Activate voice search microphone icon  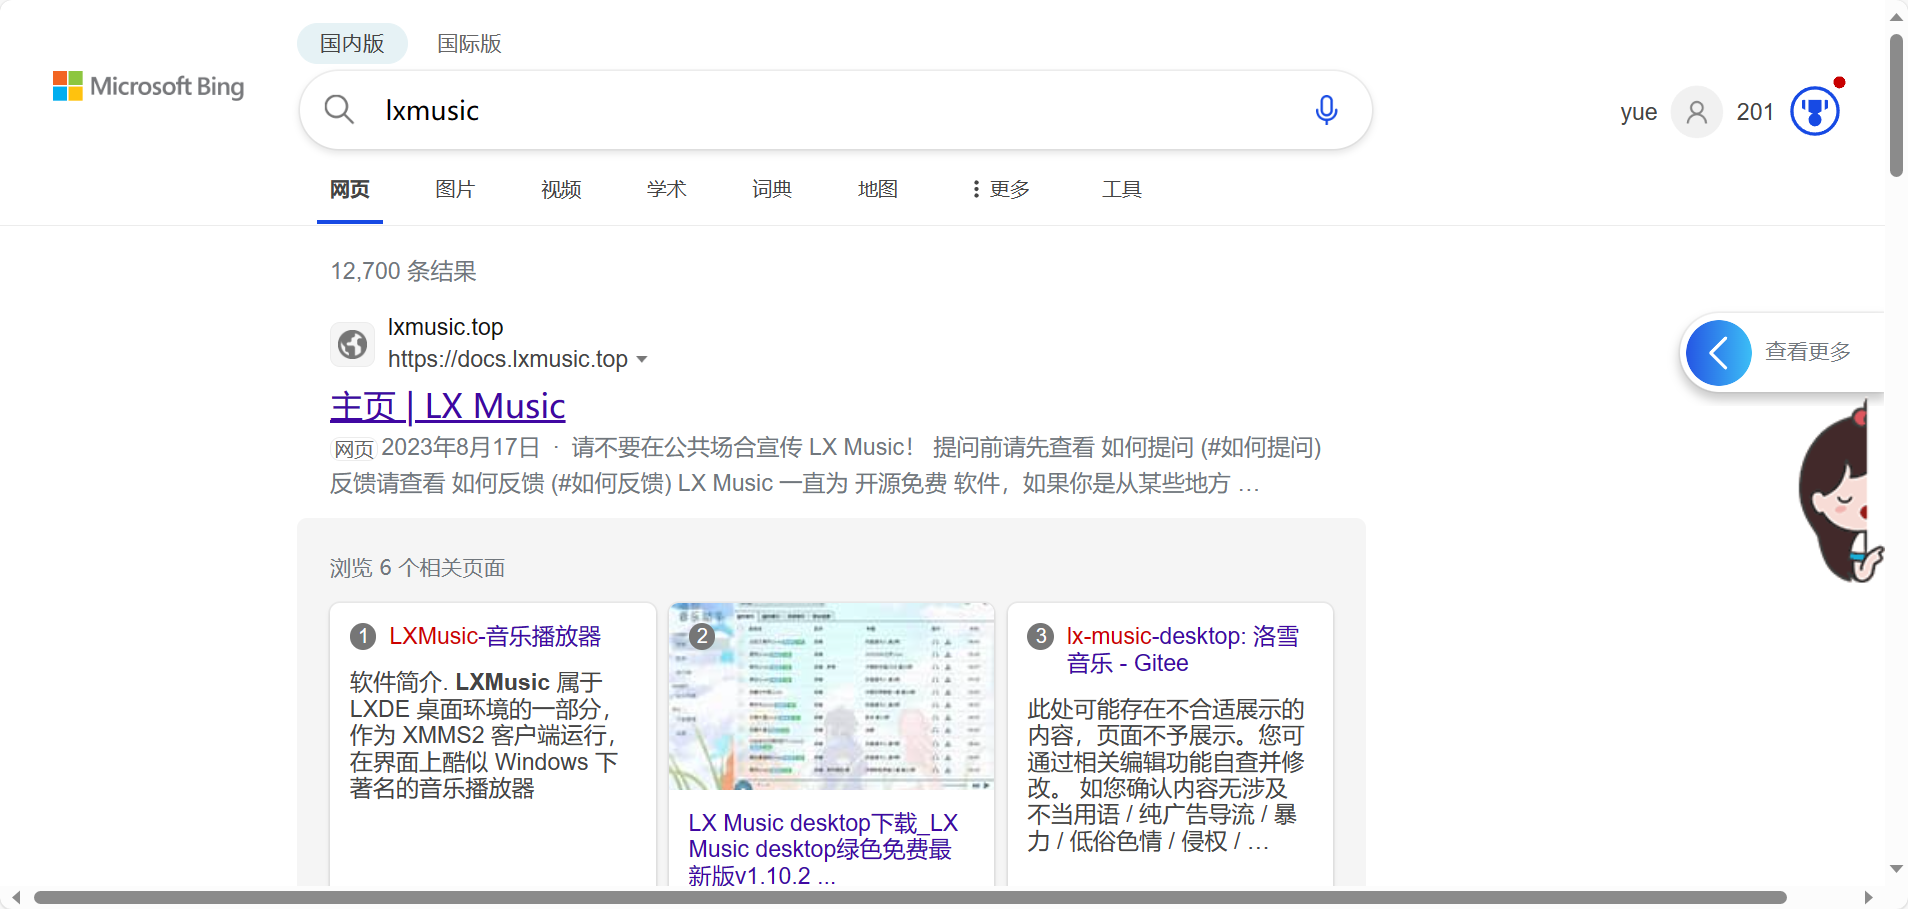coord(1326,110)
